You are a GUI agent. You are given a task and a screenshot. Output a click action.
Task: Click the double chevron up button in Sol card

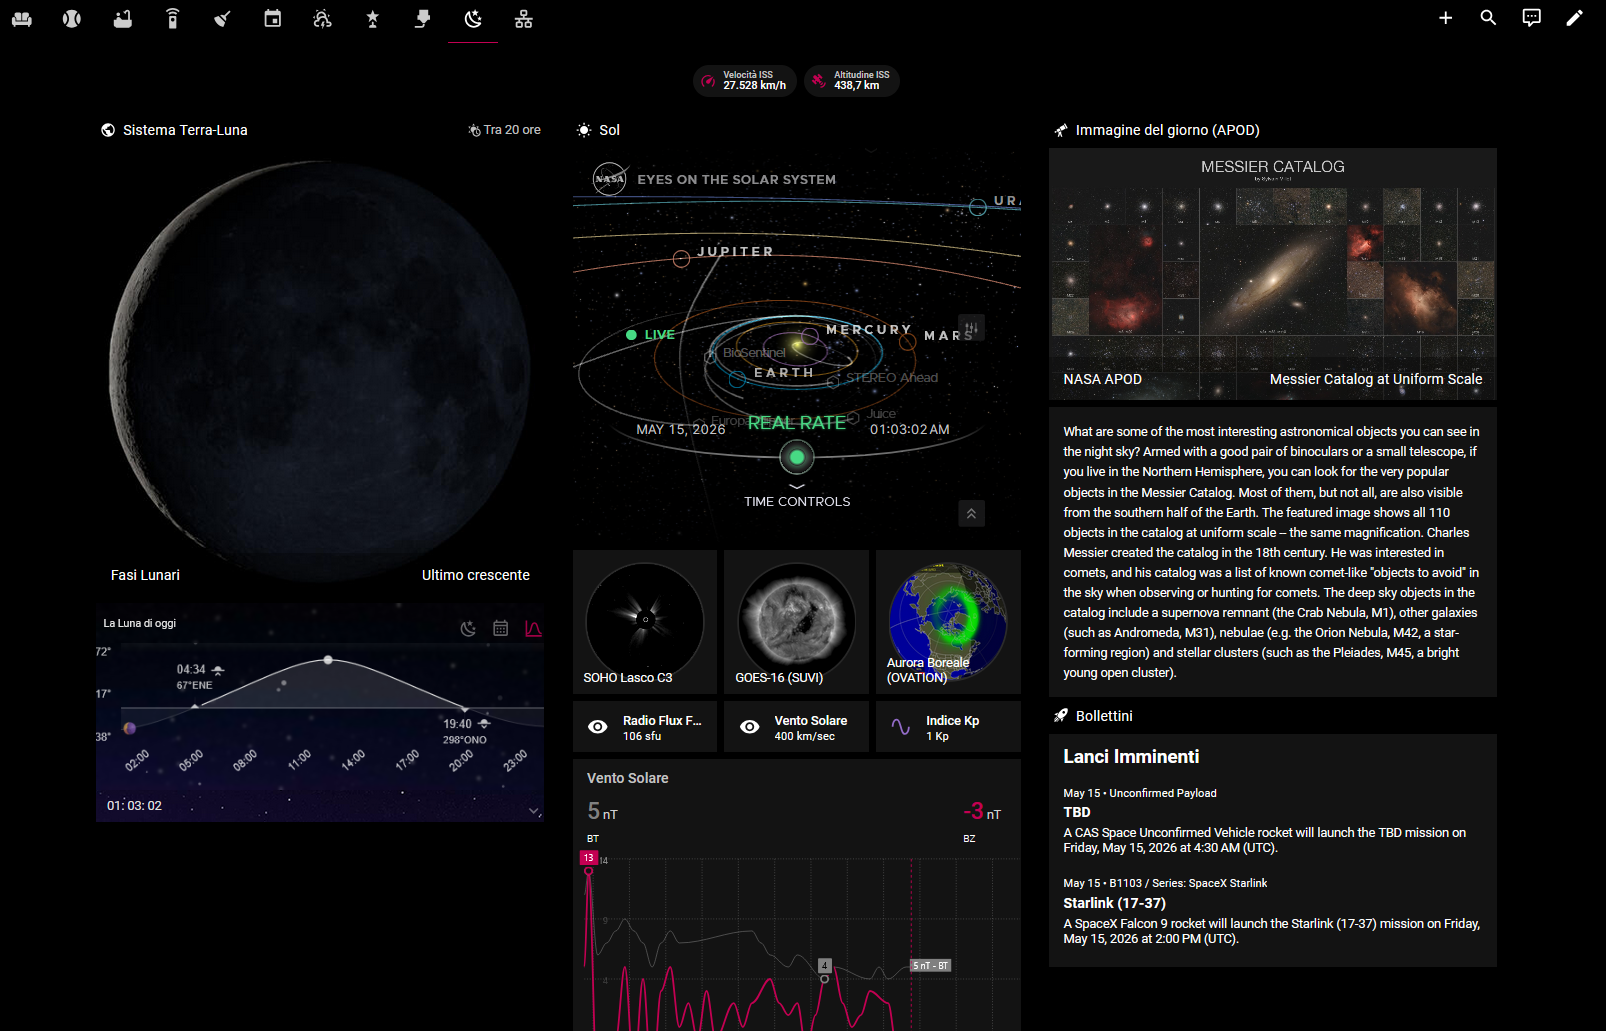(x=971, y=513)
